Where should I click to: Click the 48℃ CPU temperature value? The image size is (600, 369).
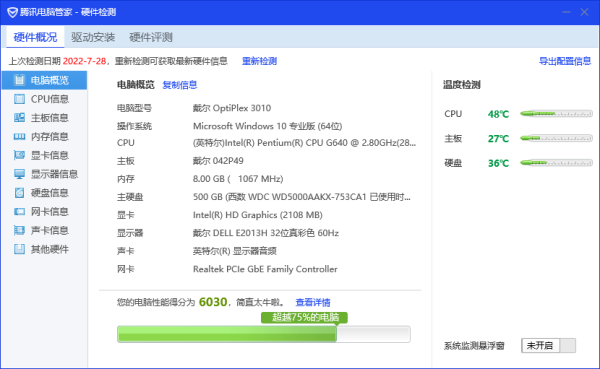pyautogui.click(x=498, y=114)
